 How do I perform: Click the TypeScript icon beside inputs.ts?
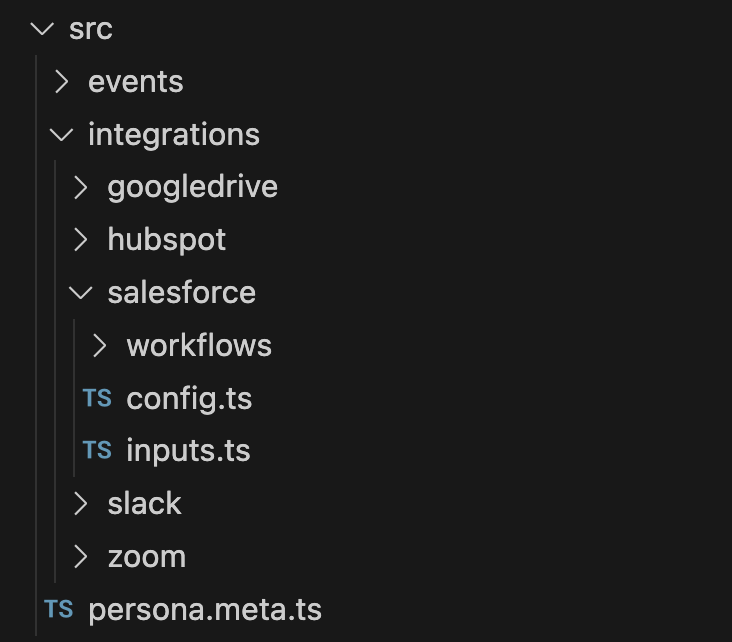tap(97, 450)
